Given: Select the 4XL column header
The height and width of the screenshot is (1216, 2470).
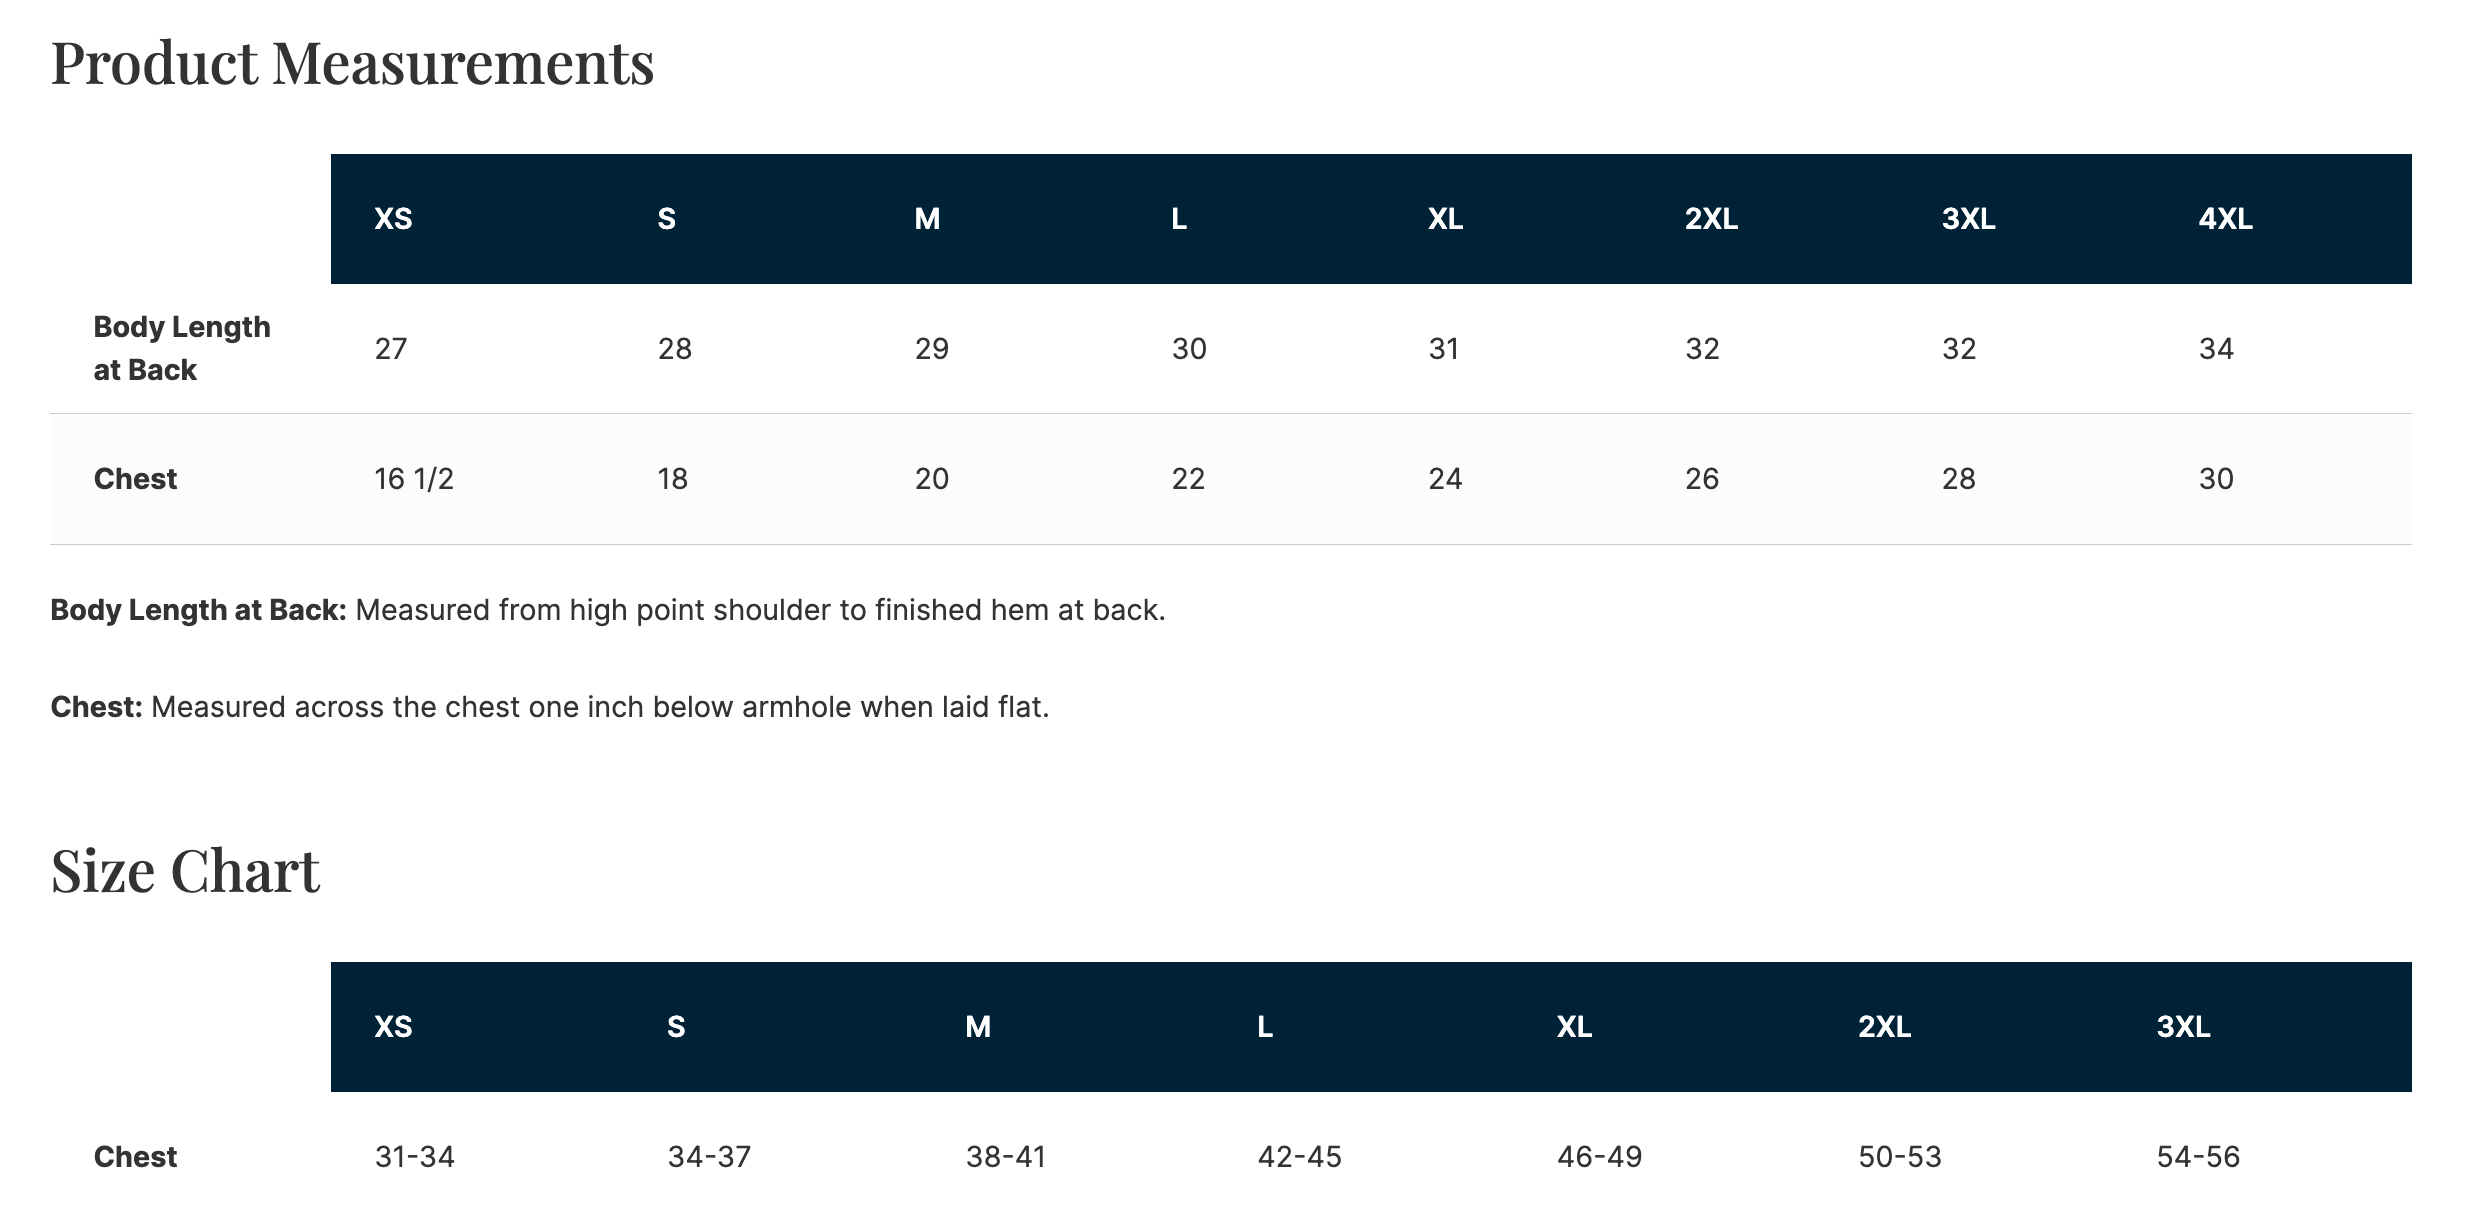Looking at the screenshot, I should click(2225, 219).
